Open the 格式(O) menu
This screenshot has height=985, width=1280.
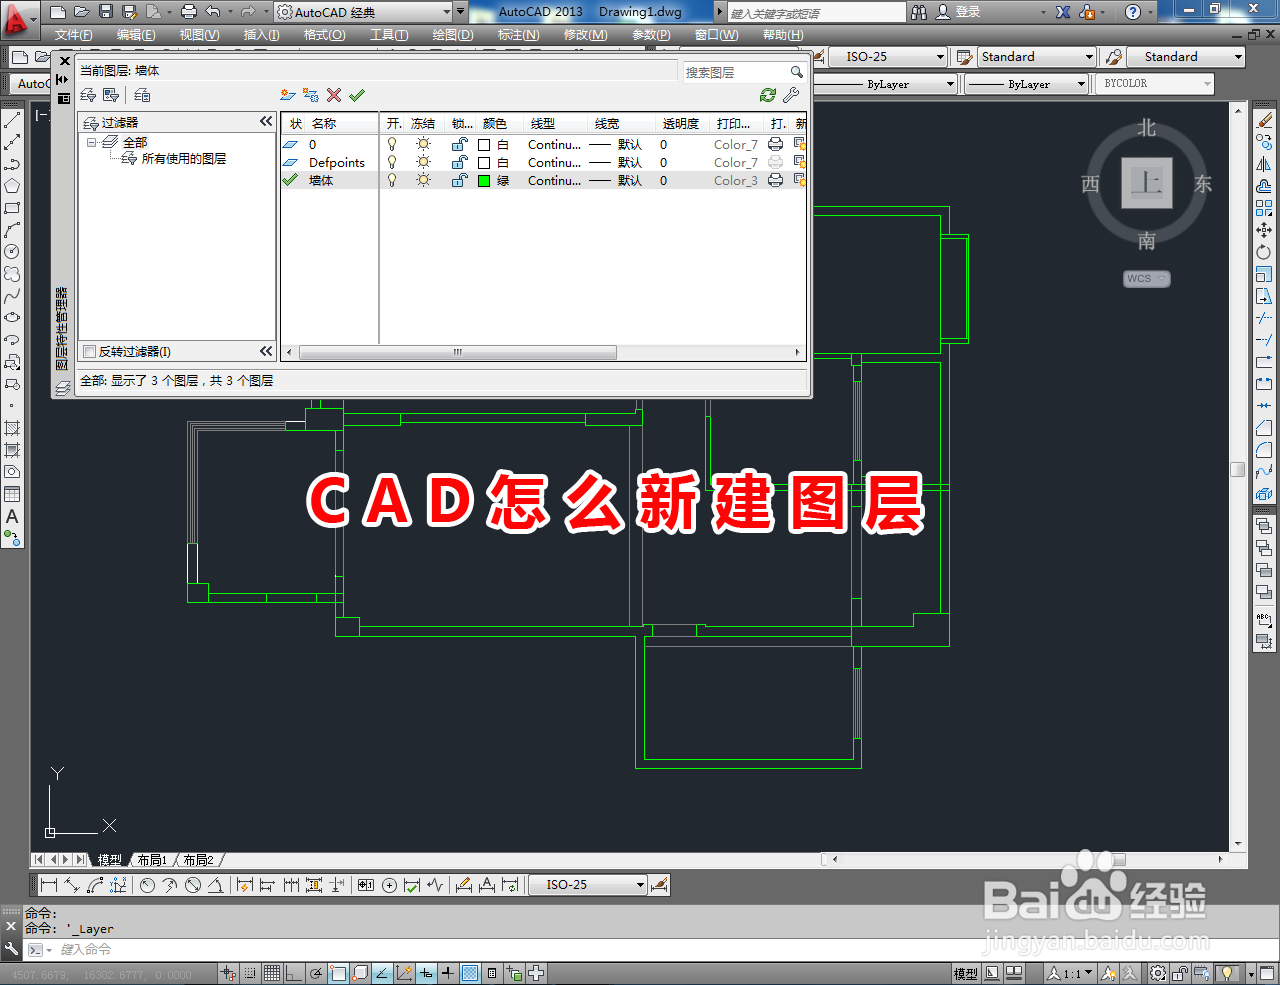pos(324,34)
